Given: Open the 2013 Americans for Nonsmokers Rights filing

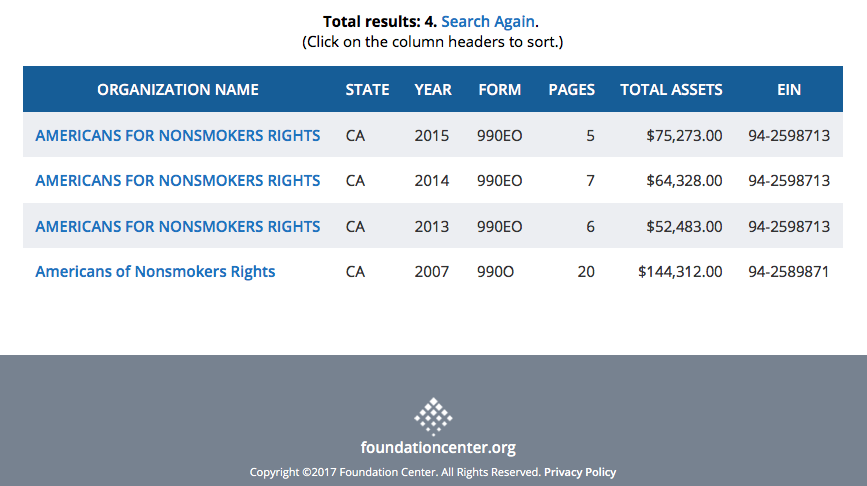Looking at the screenshot, I should (178, 227).
